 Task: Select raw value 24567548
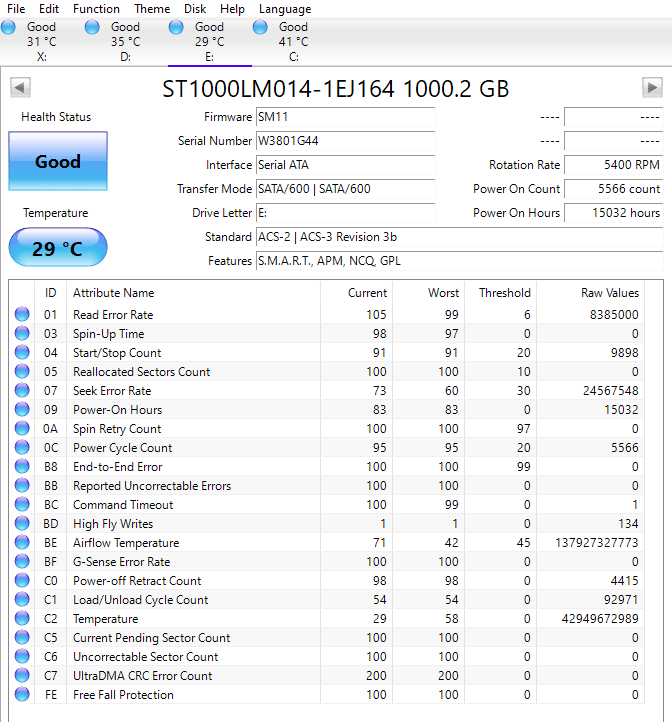(x=610, y=391)
